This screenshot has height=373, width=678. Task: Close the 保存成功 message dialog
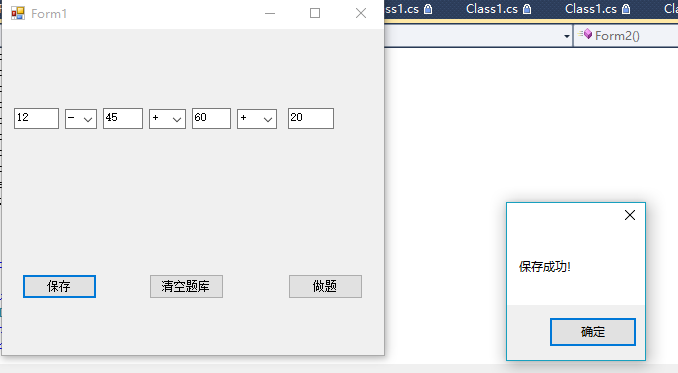click(630, 215)
